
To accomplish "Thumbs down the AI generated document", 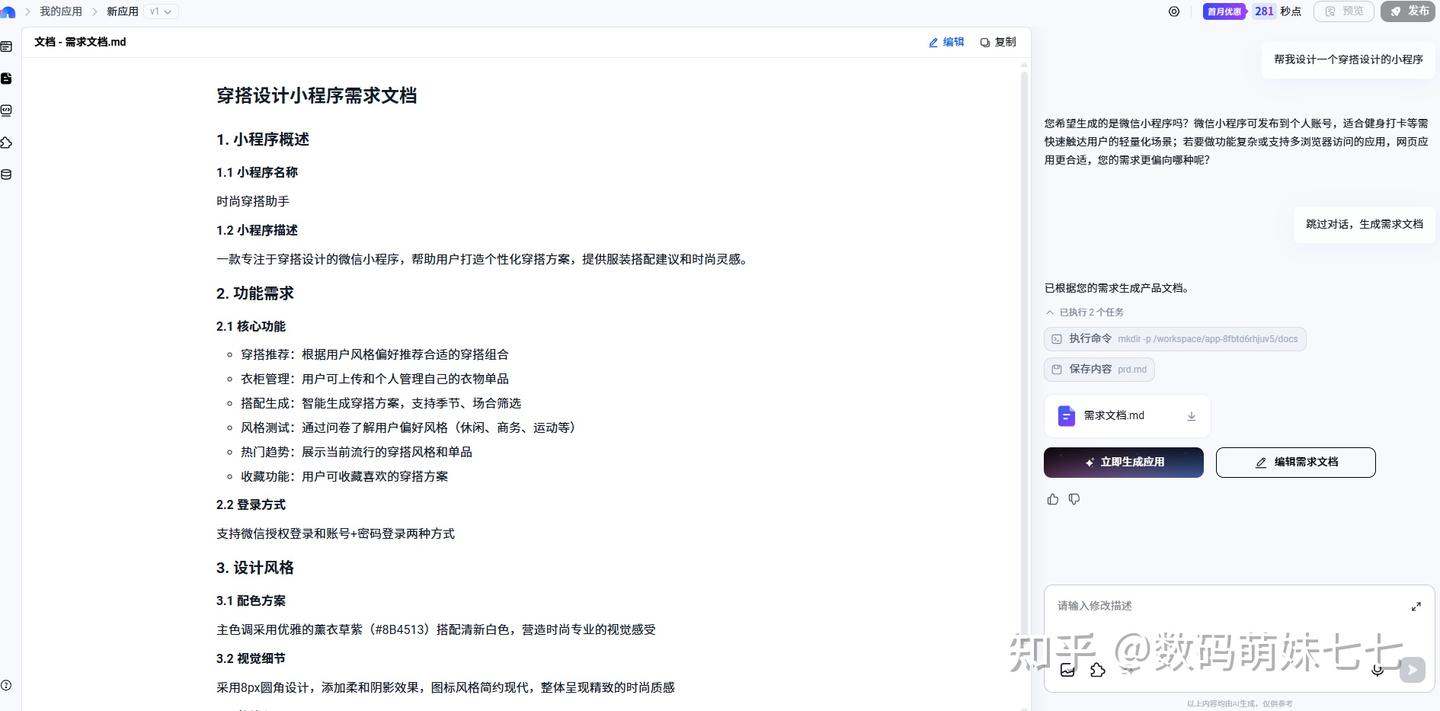I will (1074, 499).
